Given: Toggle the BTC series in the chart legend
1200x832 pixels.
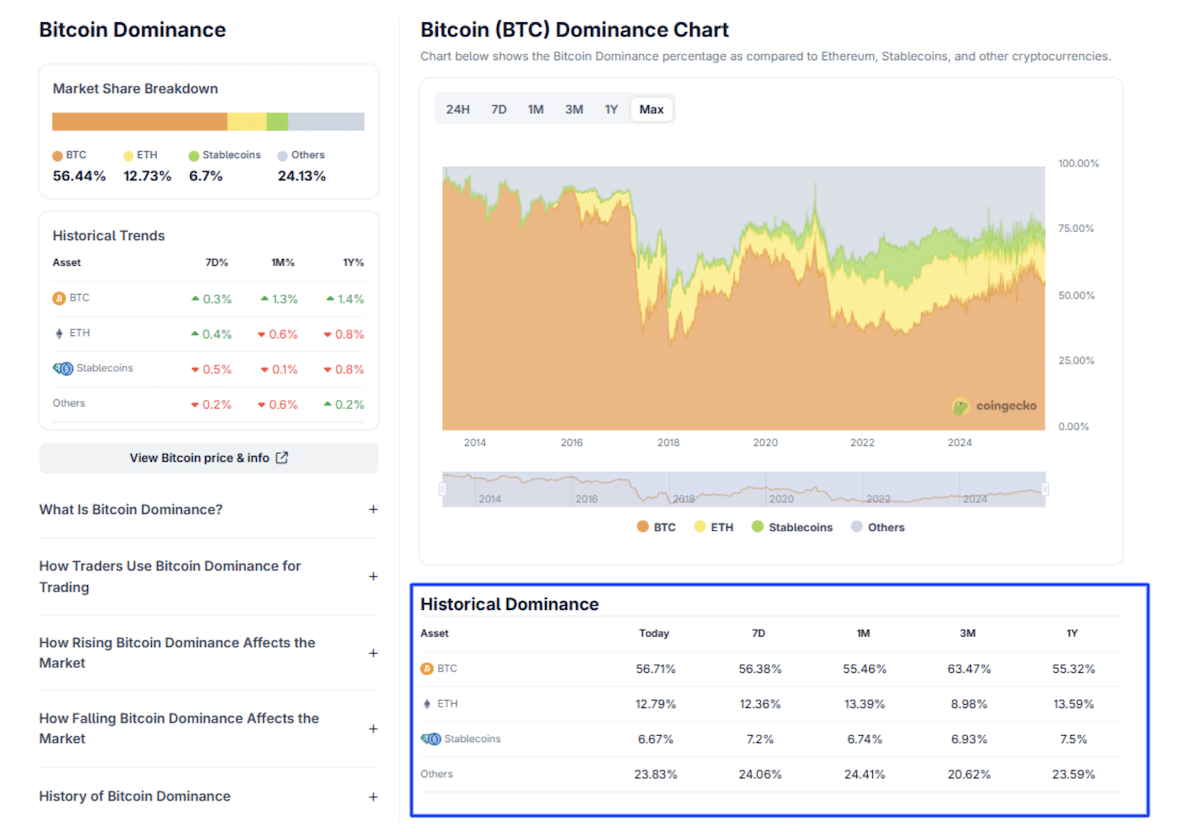Looking at the screenshot, I should [x=656, y=526].
